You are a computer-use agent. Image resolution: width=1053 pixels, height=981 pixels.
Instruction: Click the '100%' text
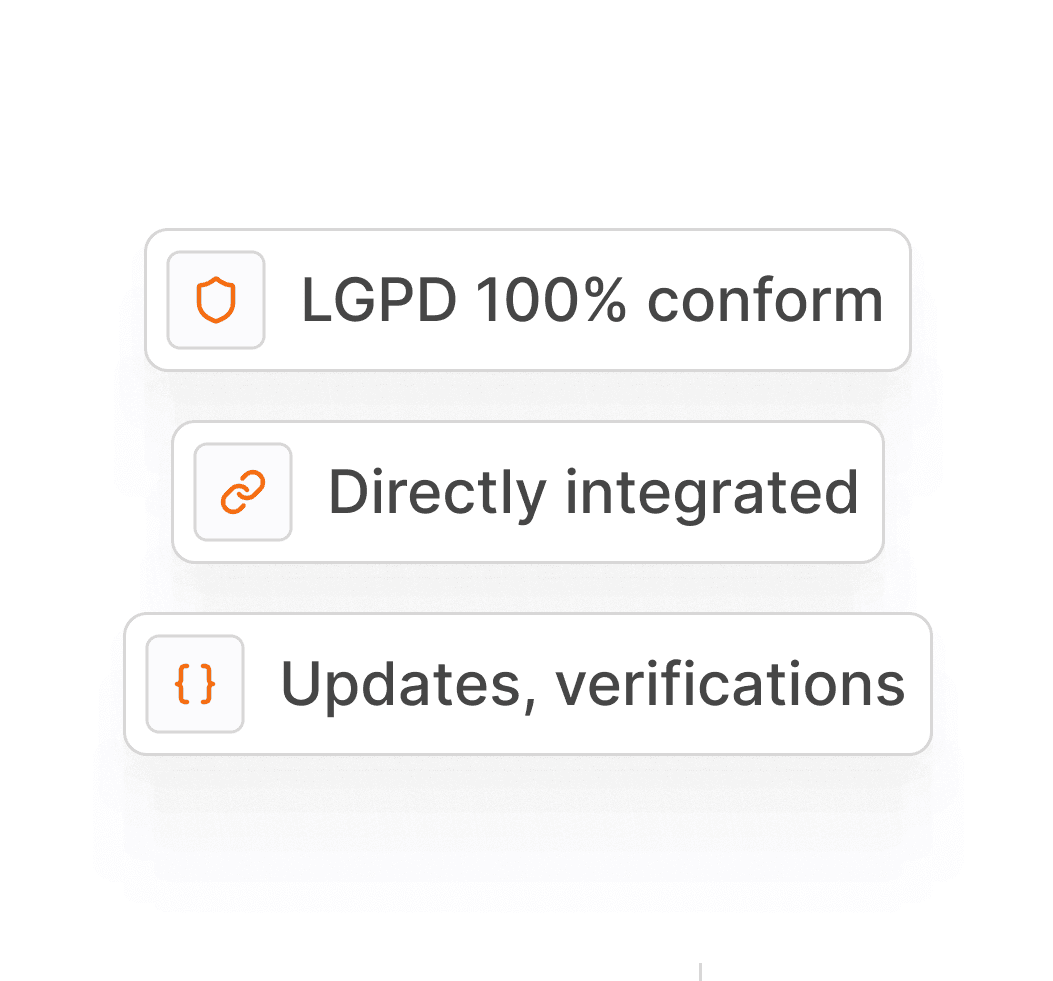point(551,300)
